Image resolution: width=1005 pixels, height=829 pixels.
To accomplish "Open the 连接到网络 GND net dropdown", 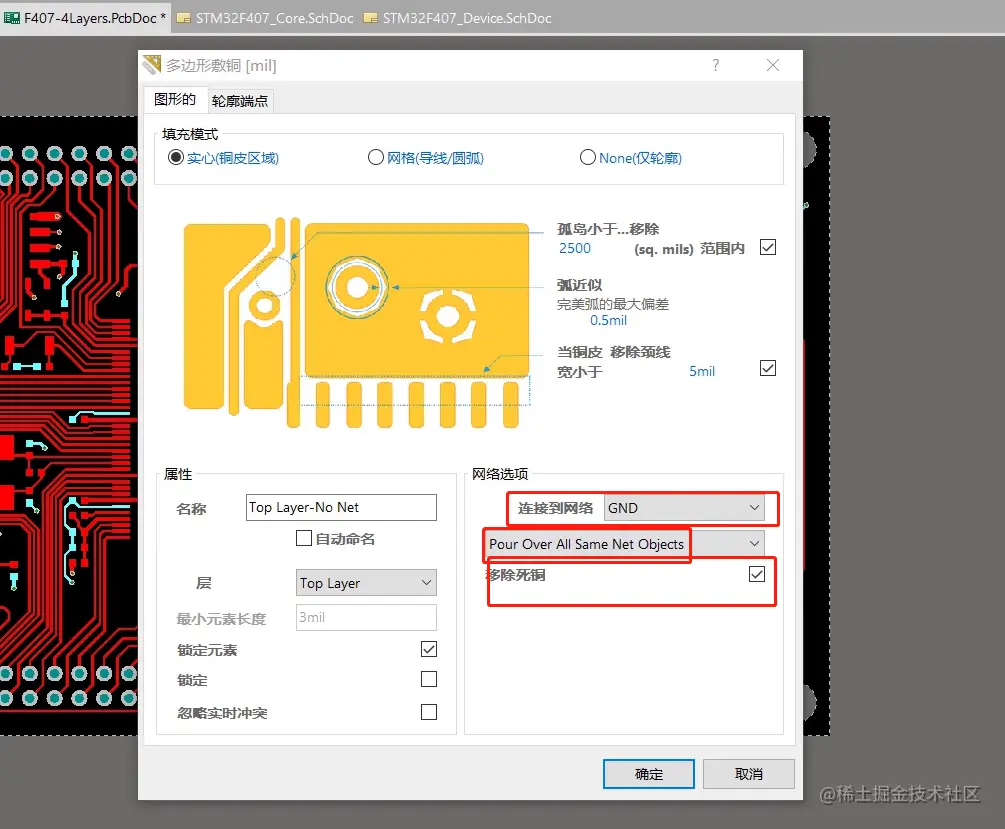I will click(x=684, y=508).
